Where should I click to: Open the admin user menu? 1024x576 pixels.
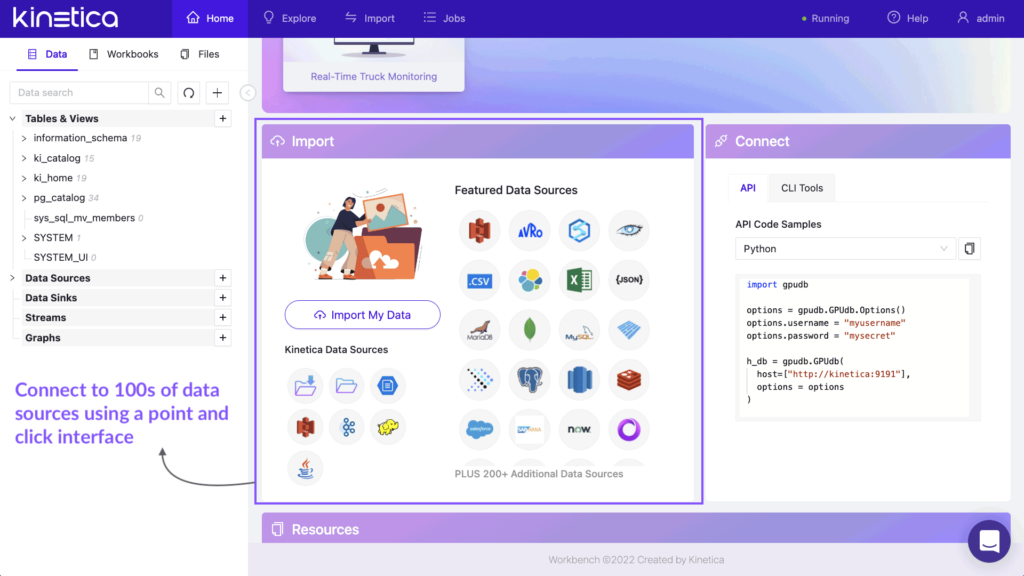point(981,18)
